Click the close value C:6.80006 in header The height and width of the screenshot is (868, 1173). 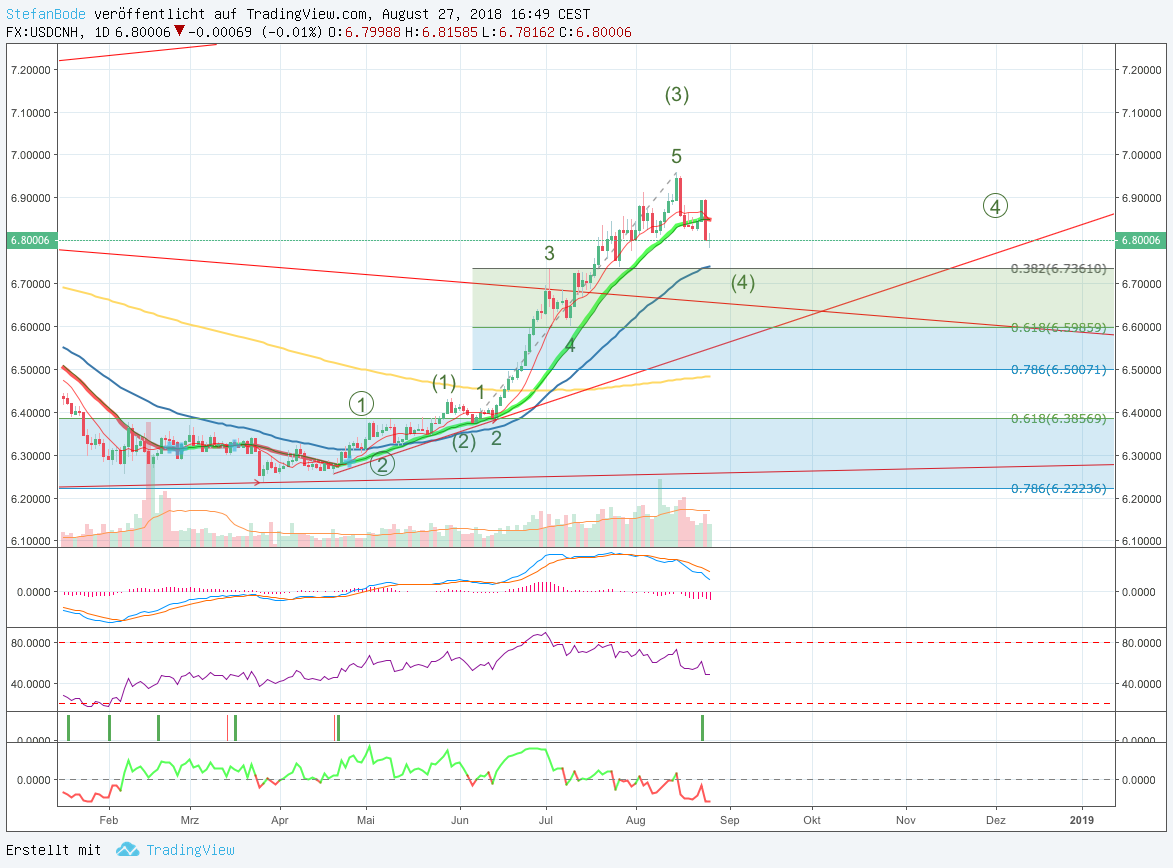click(x=595, y=32)
